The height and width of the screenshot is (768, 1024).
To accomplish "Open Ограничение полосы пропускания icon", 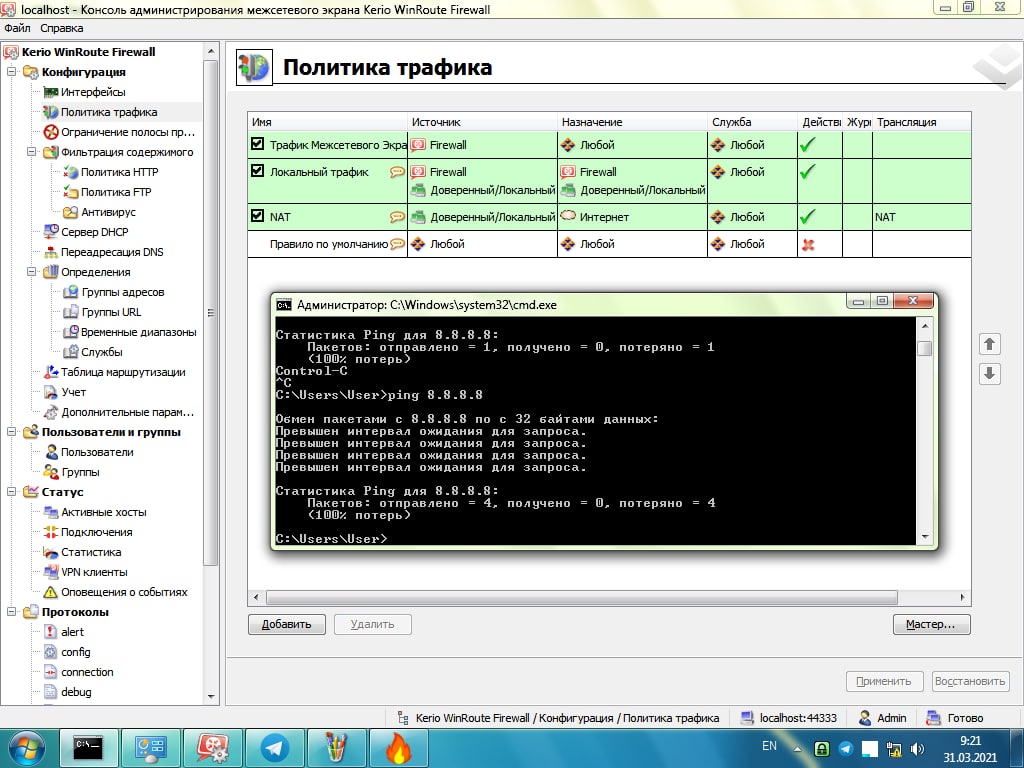I will tap(50, 132).
